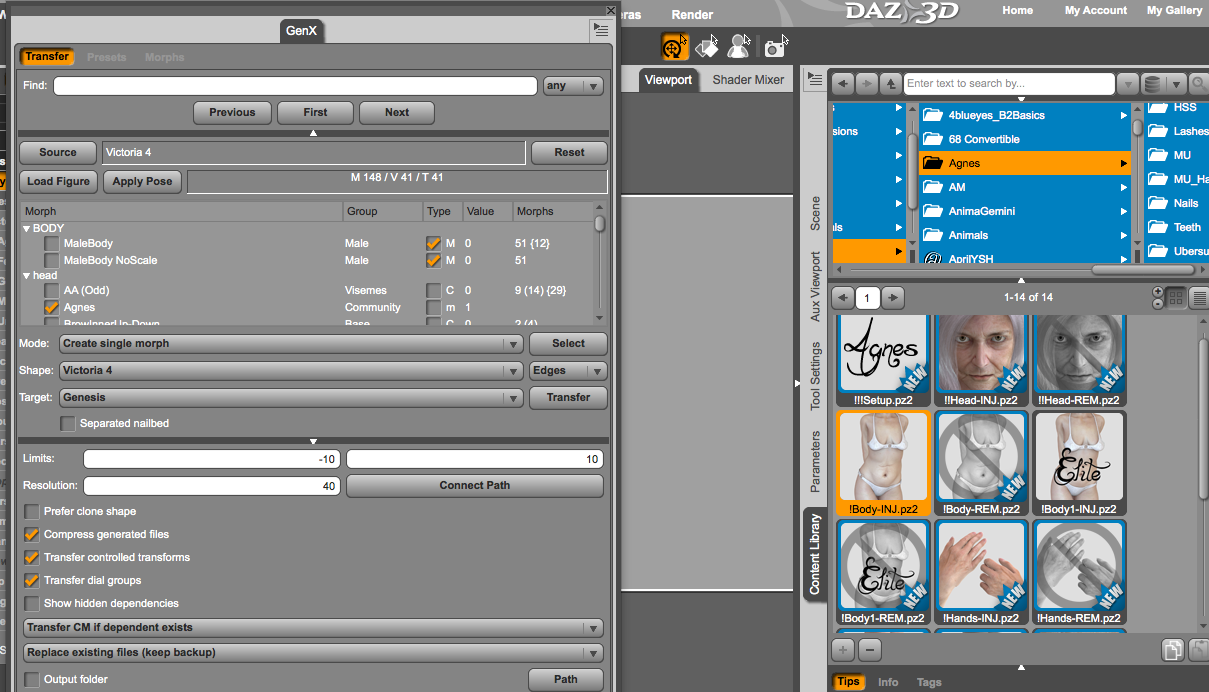
Task: Click the copy pages icon
Action: 1172,651
